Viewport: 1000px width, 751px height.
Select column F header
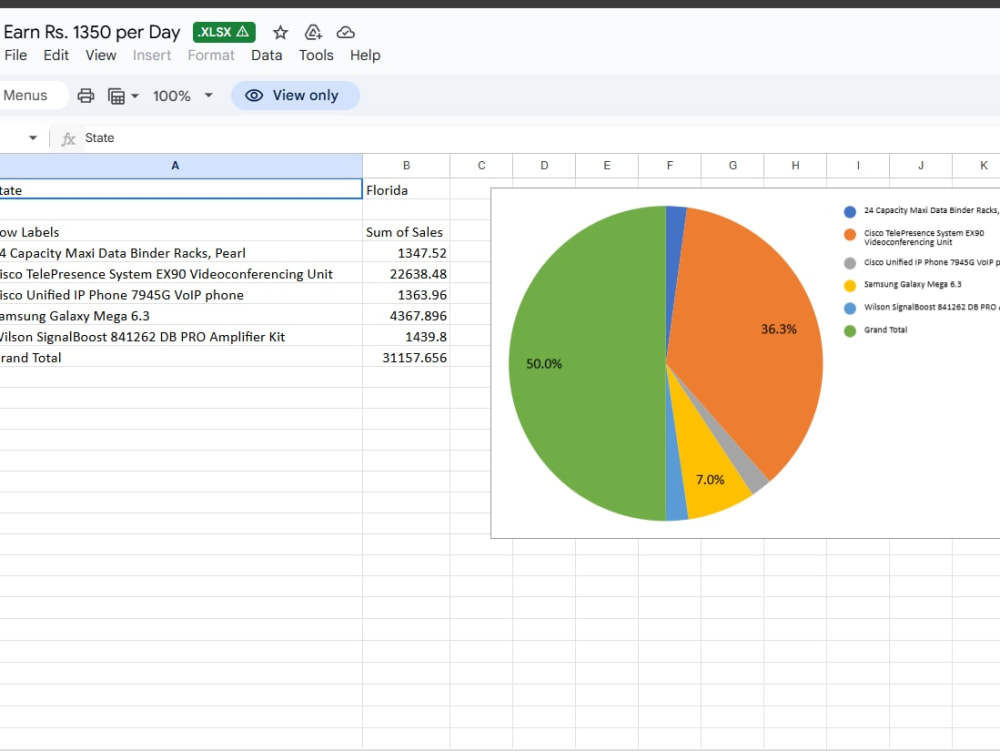[670, 166]
